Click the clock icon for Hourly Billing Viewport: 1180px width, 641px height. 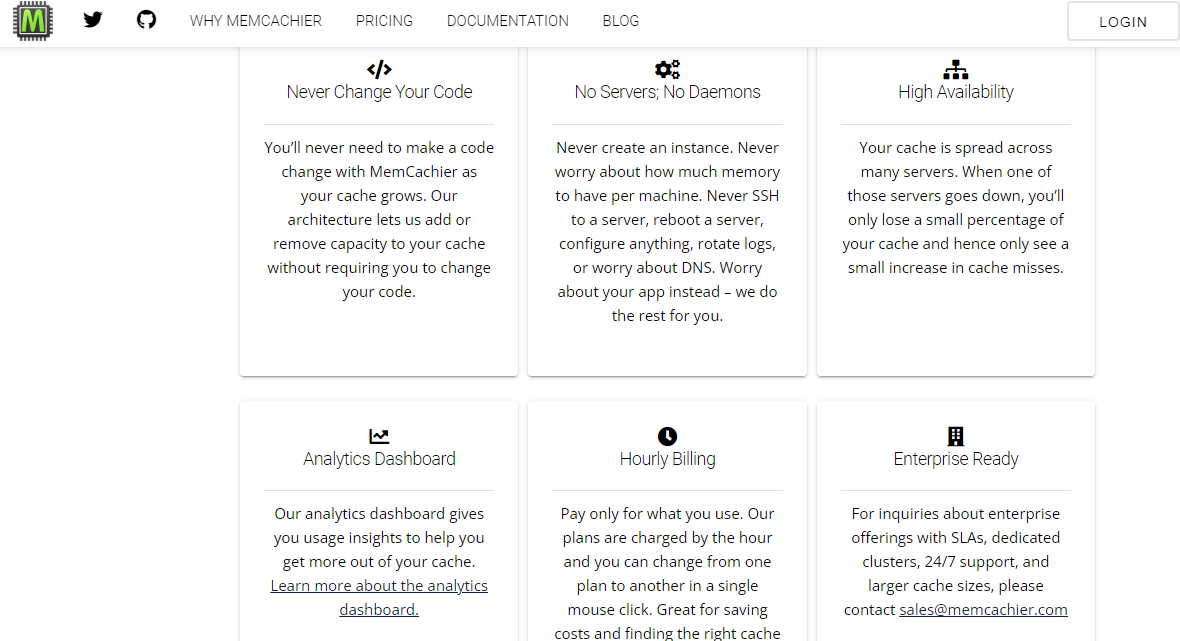[x=667, y=436]
